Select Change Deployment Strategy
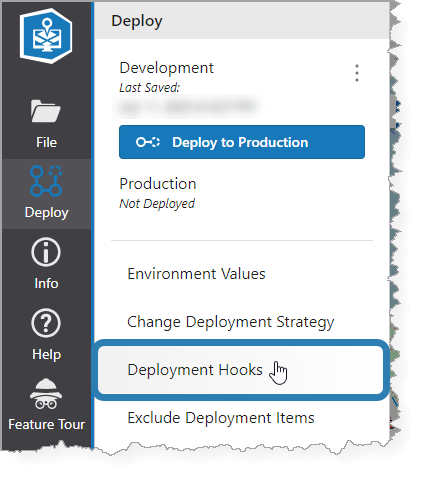 231,322
